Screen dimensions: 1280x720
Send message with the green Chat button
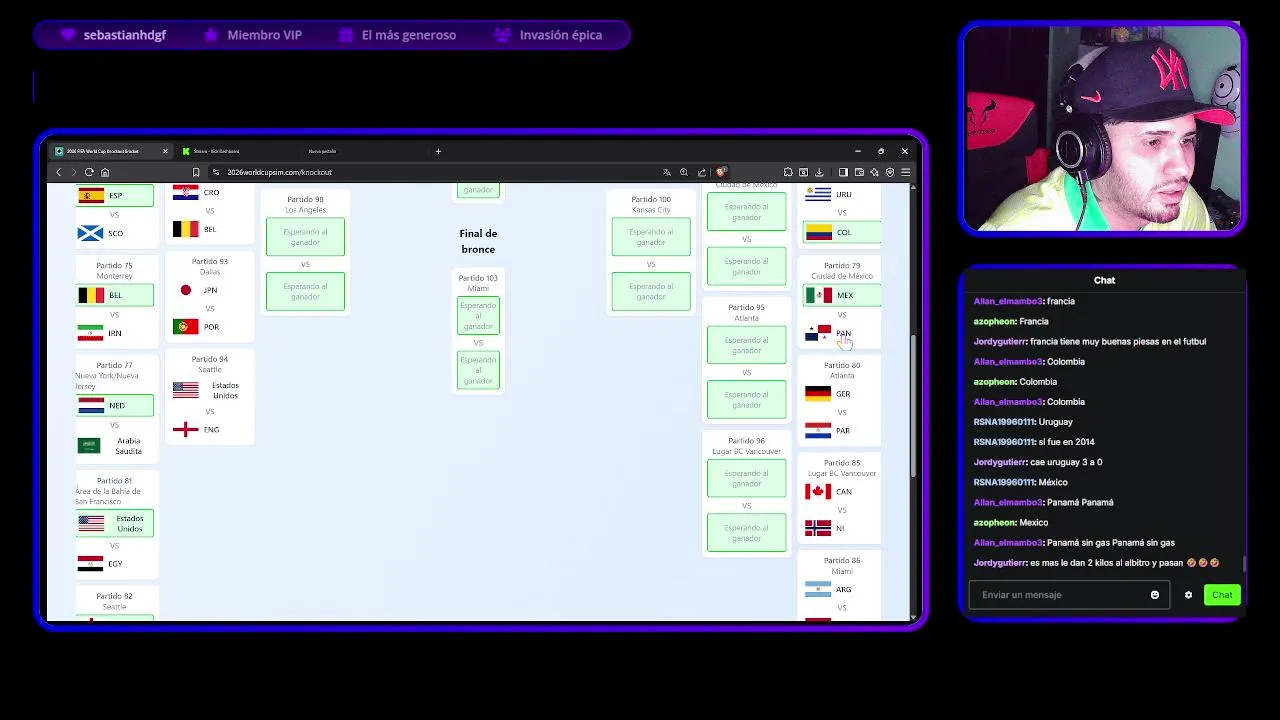[x=1222, y=595]
